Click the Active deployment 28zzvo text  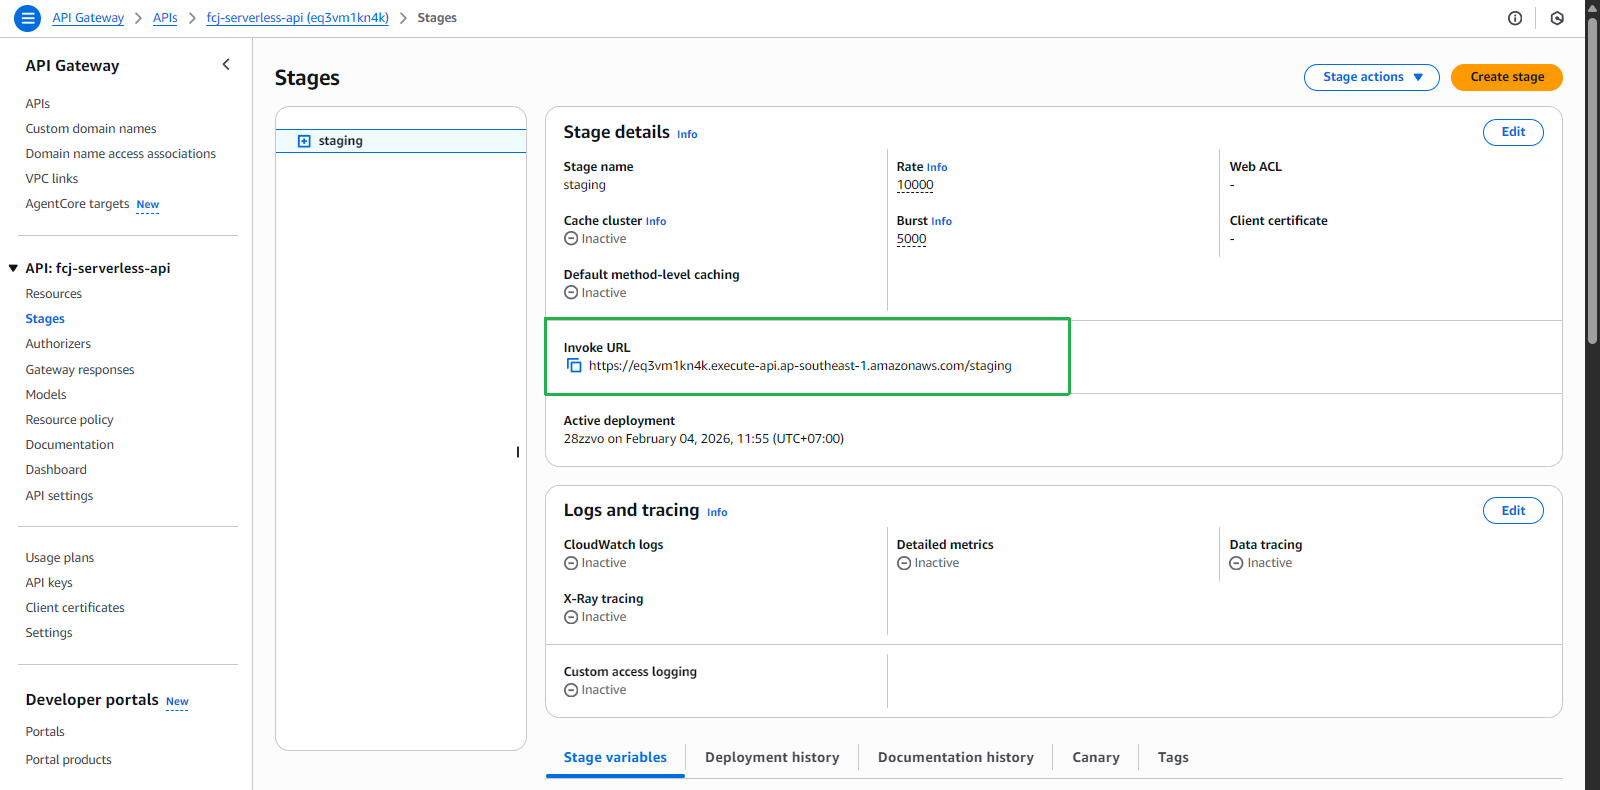click(704, 439)
